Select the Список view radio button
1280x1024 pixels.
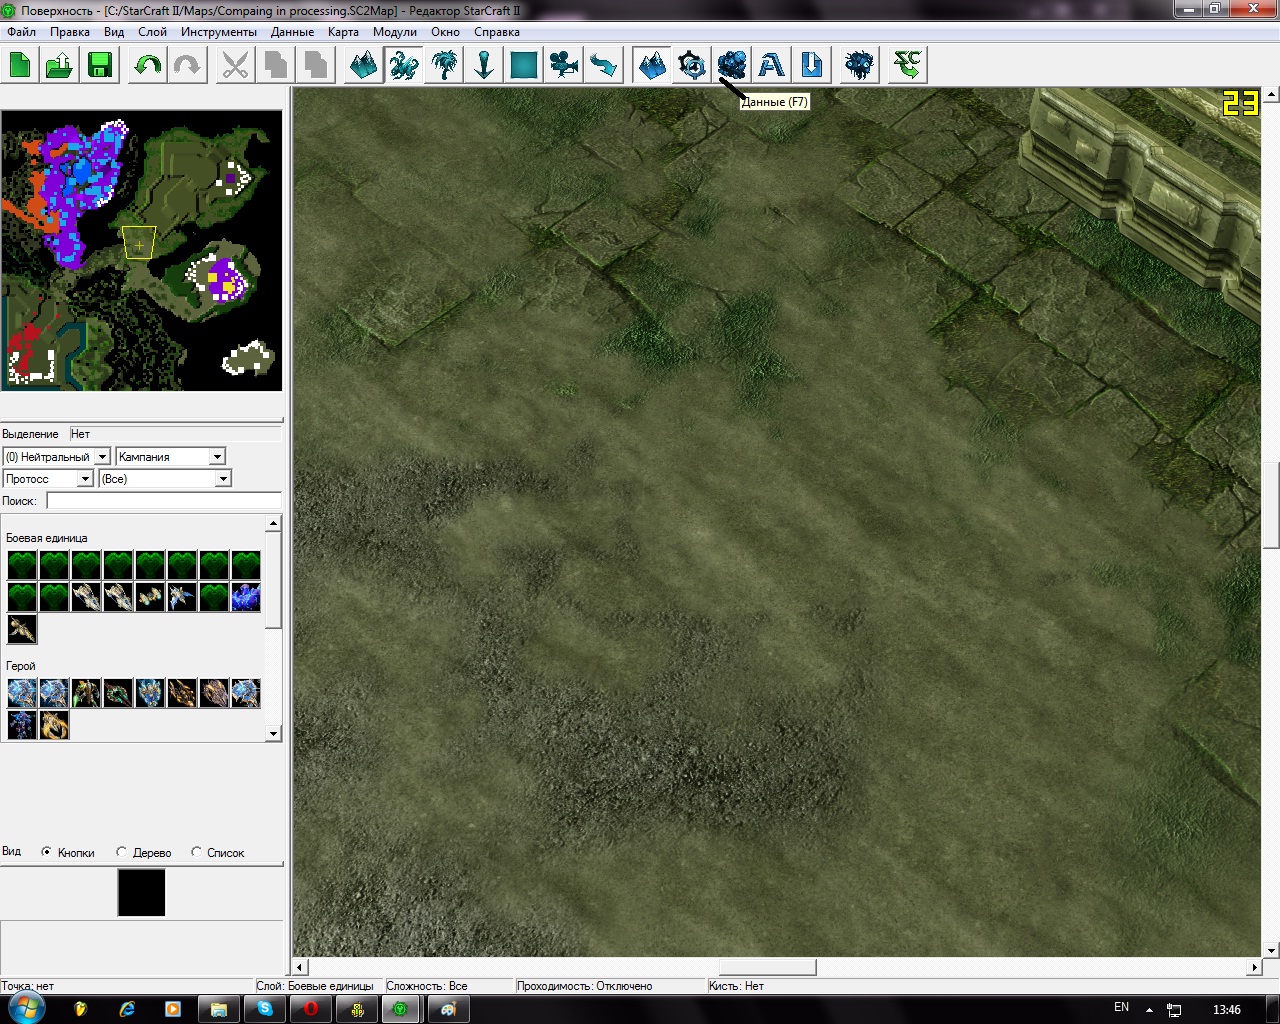coord(196,852)
